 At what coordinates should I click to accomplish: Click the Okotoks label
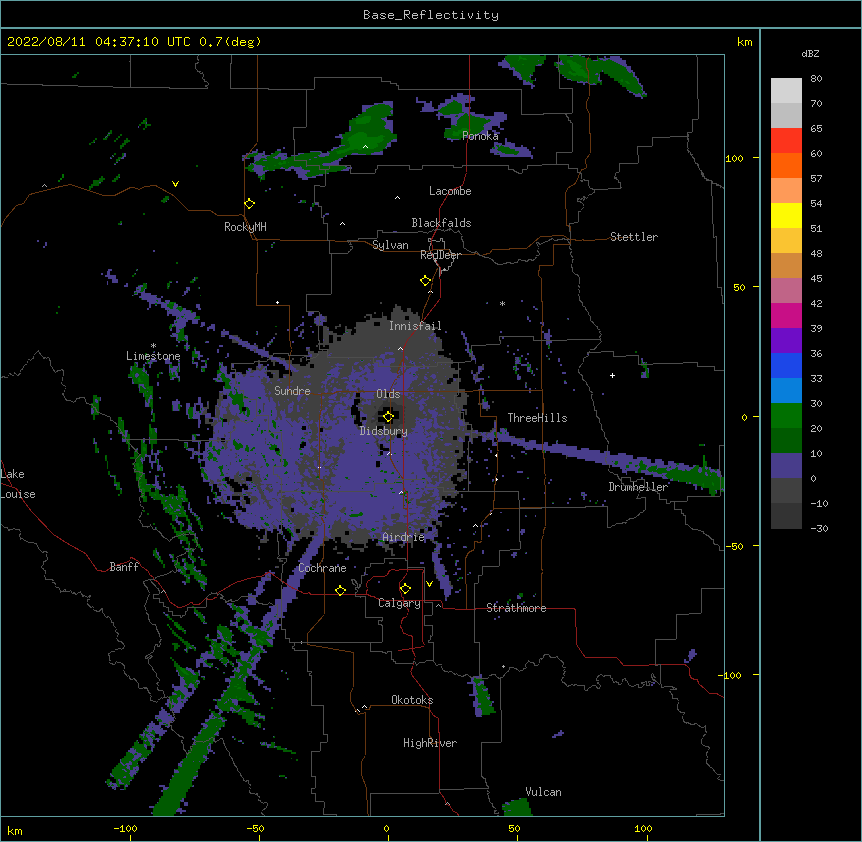tap(412, 700)
